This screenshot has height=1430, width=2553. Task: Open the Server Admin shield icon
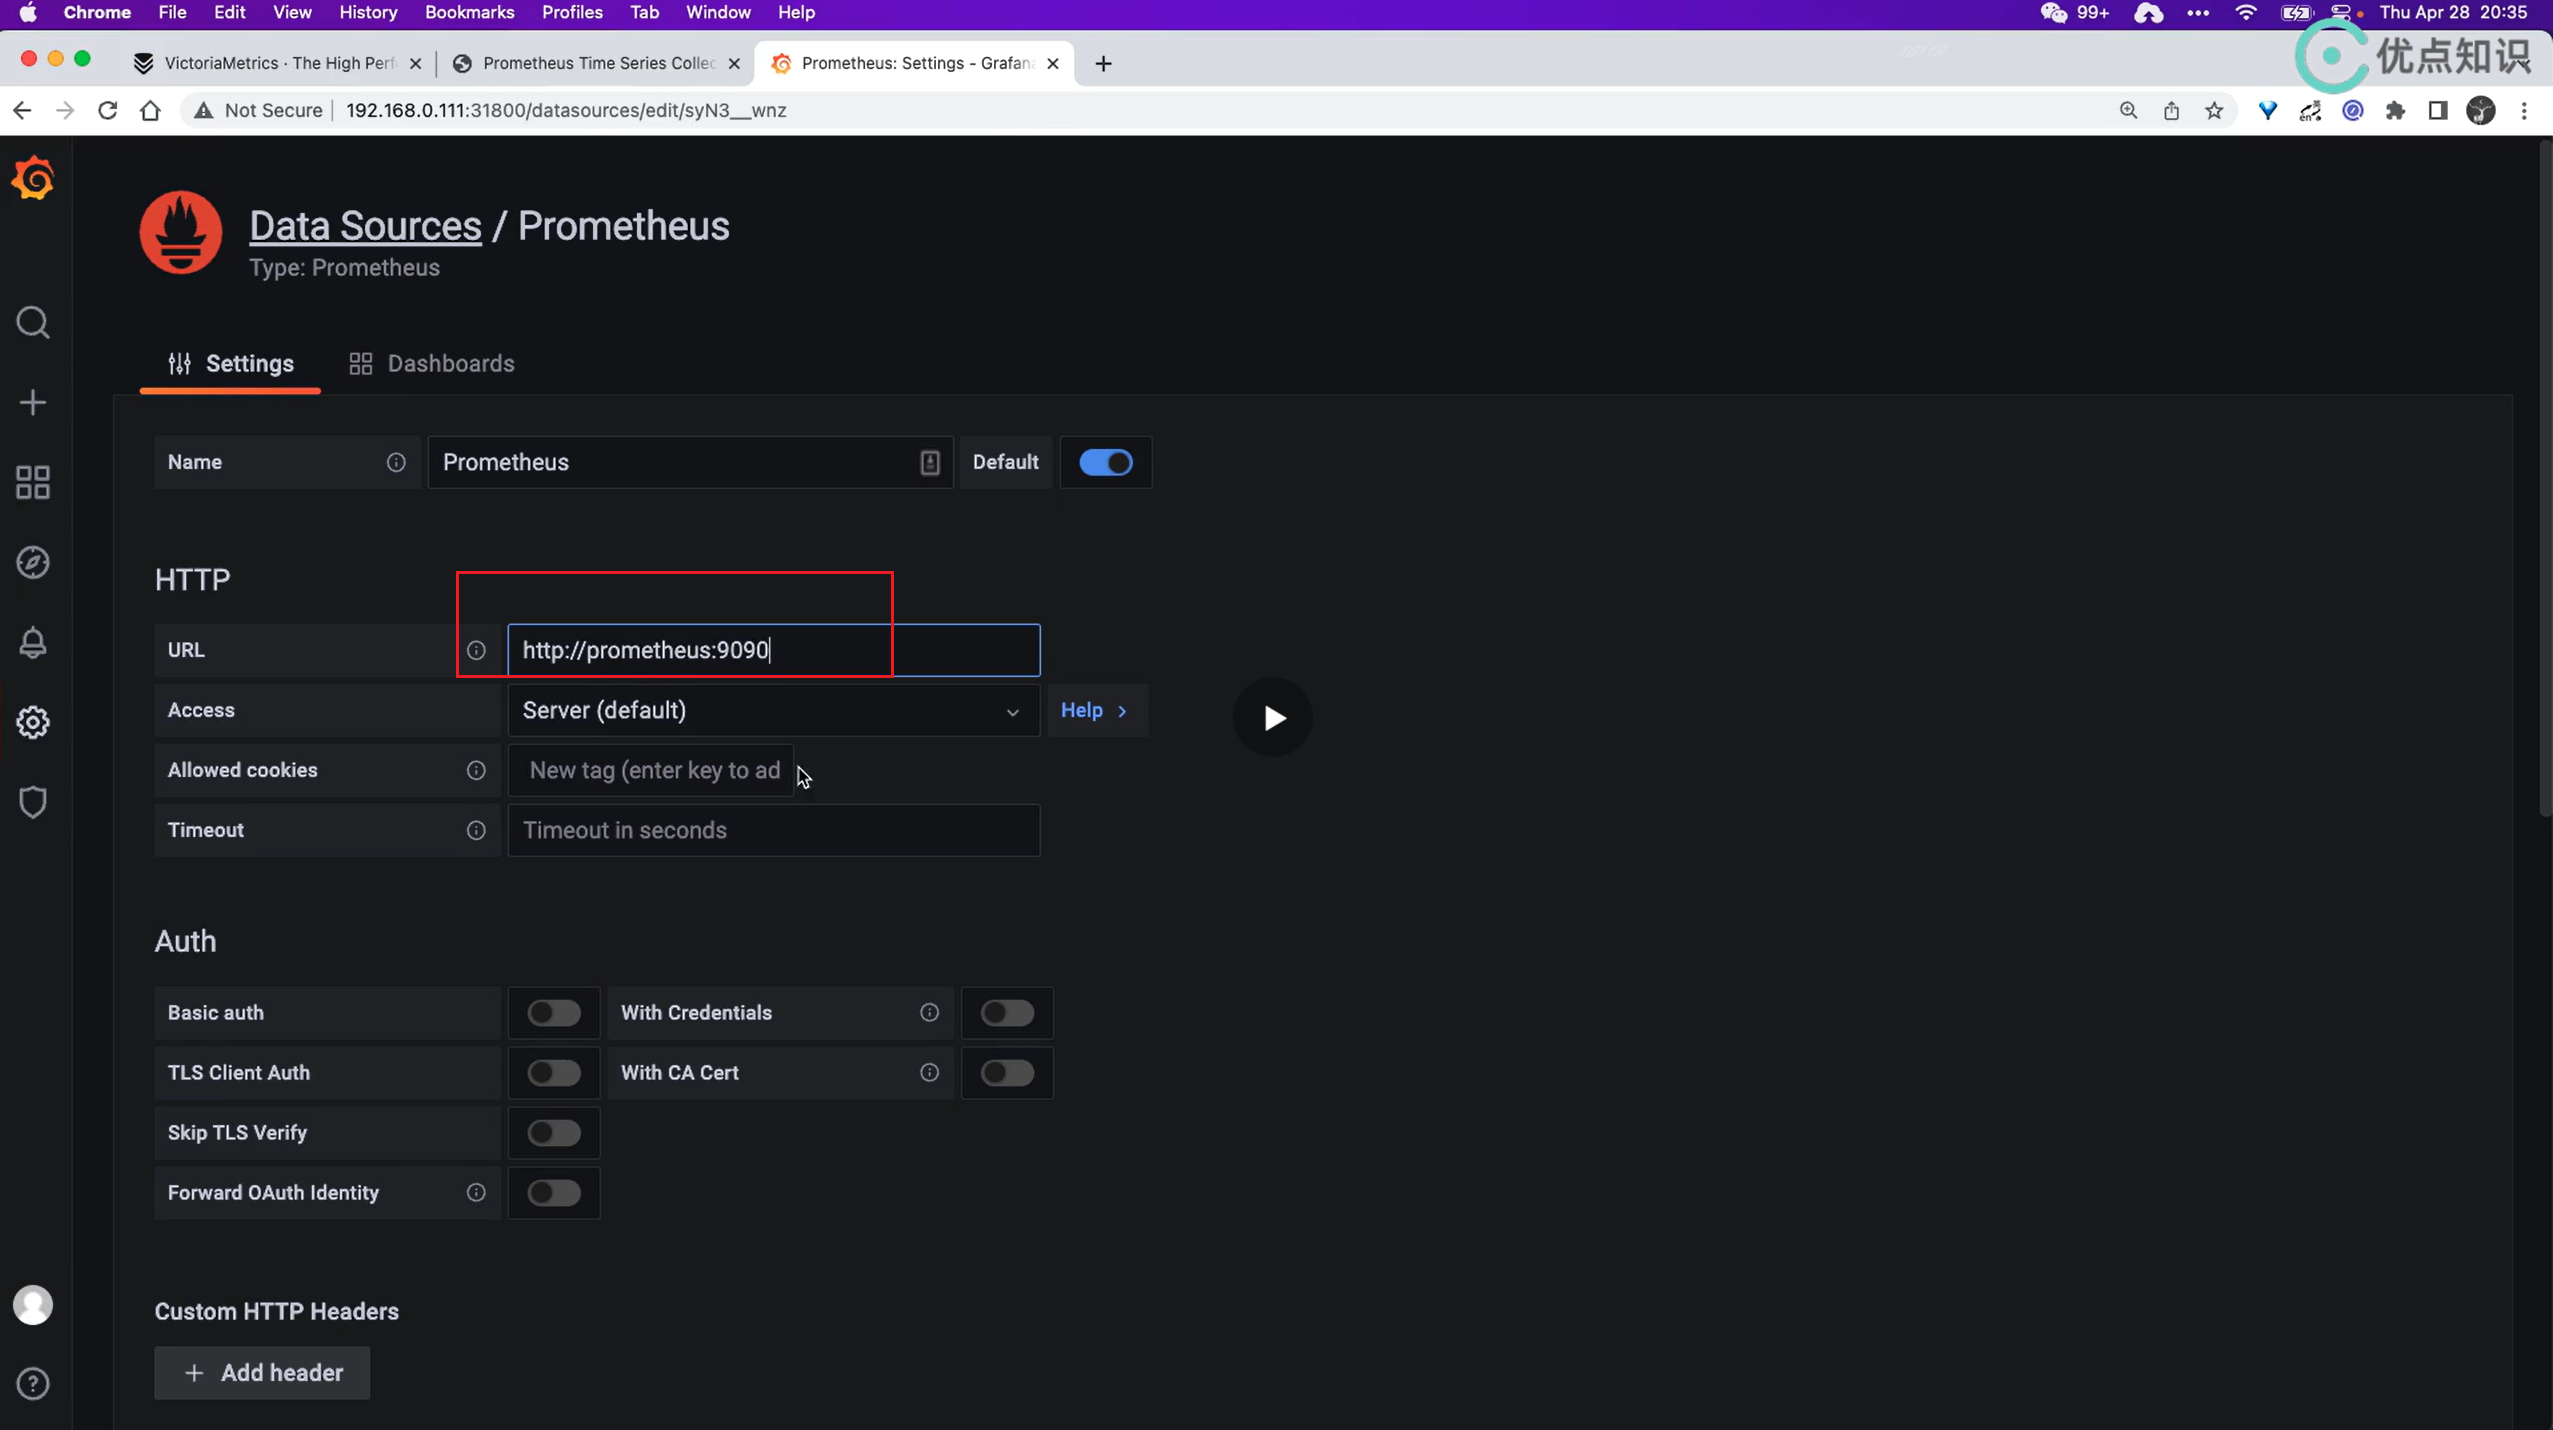[33, 802]
